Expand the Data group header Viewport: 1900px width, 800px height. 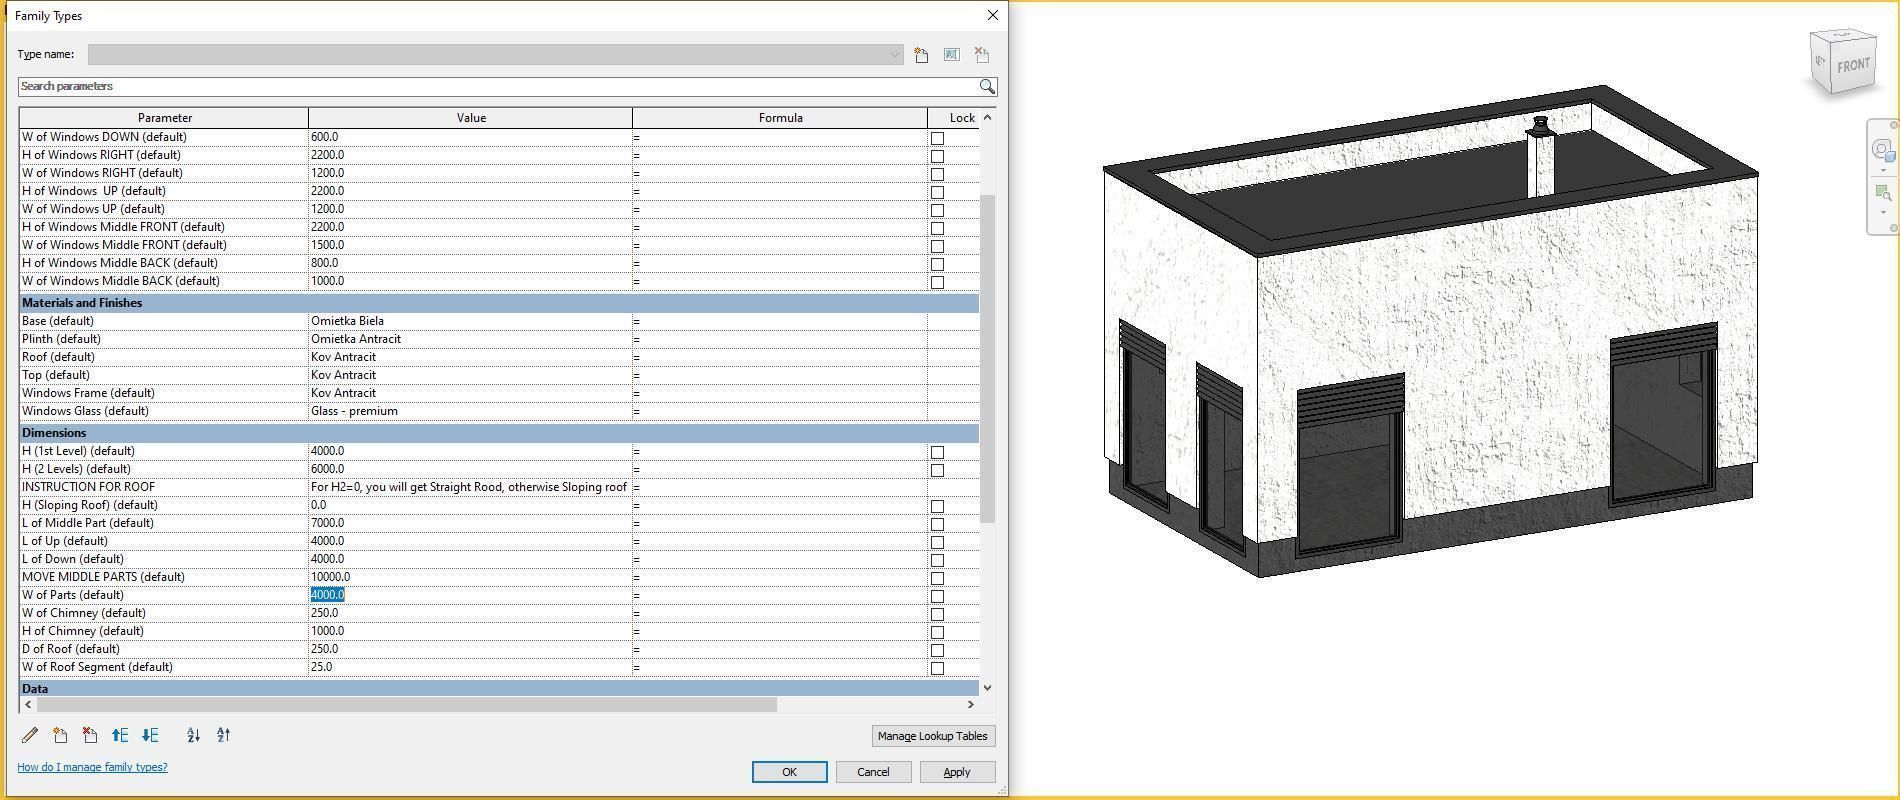[x=499, y=688]
